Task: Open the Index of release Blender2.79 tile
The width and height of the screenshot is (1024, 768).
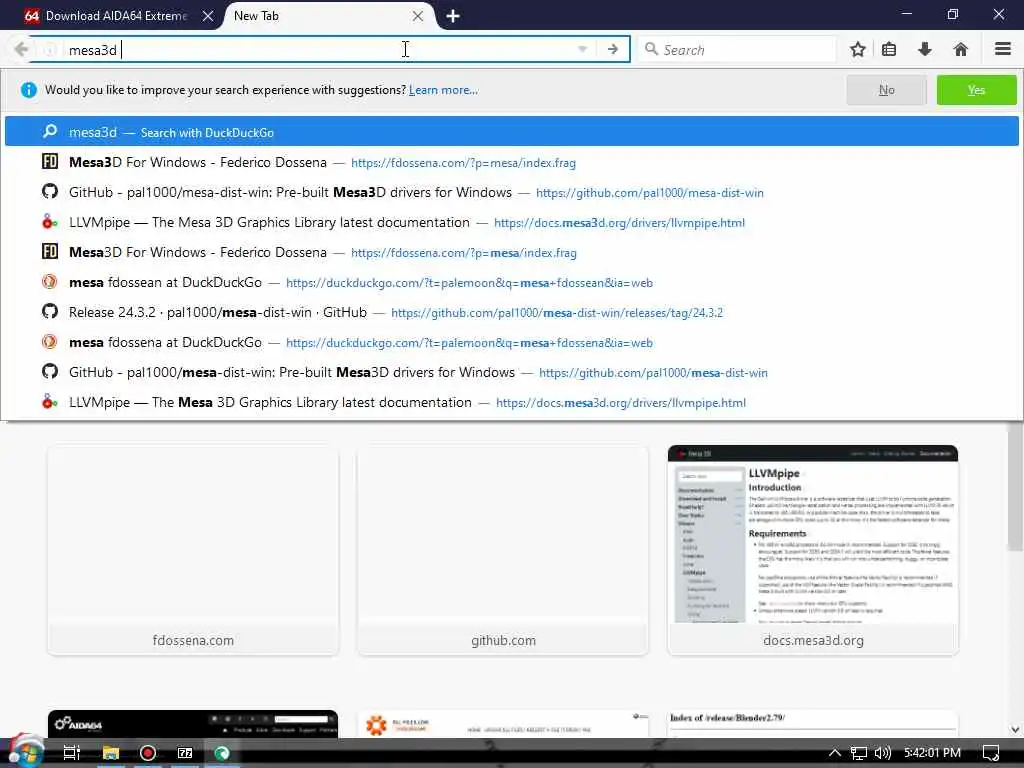Action: pyautogui.click(x=813, y=724)
